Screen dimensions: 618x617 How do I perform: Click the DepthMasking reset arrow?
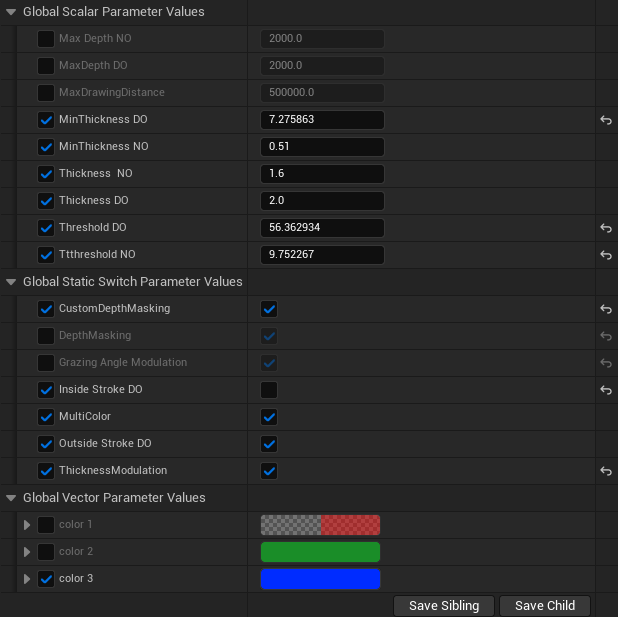[605, 336]
